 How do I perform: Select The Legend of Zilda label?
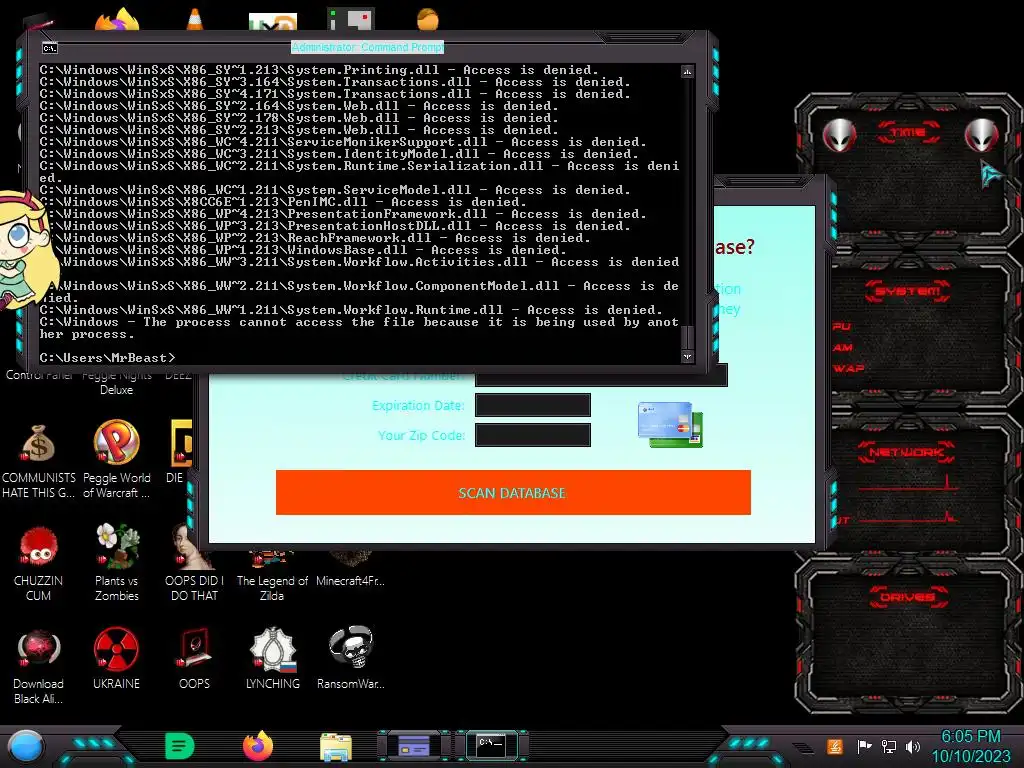pyautogui.click(x=272, y=588)
